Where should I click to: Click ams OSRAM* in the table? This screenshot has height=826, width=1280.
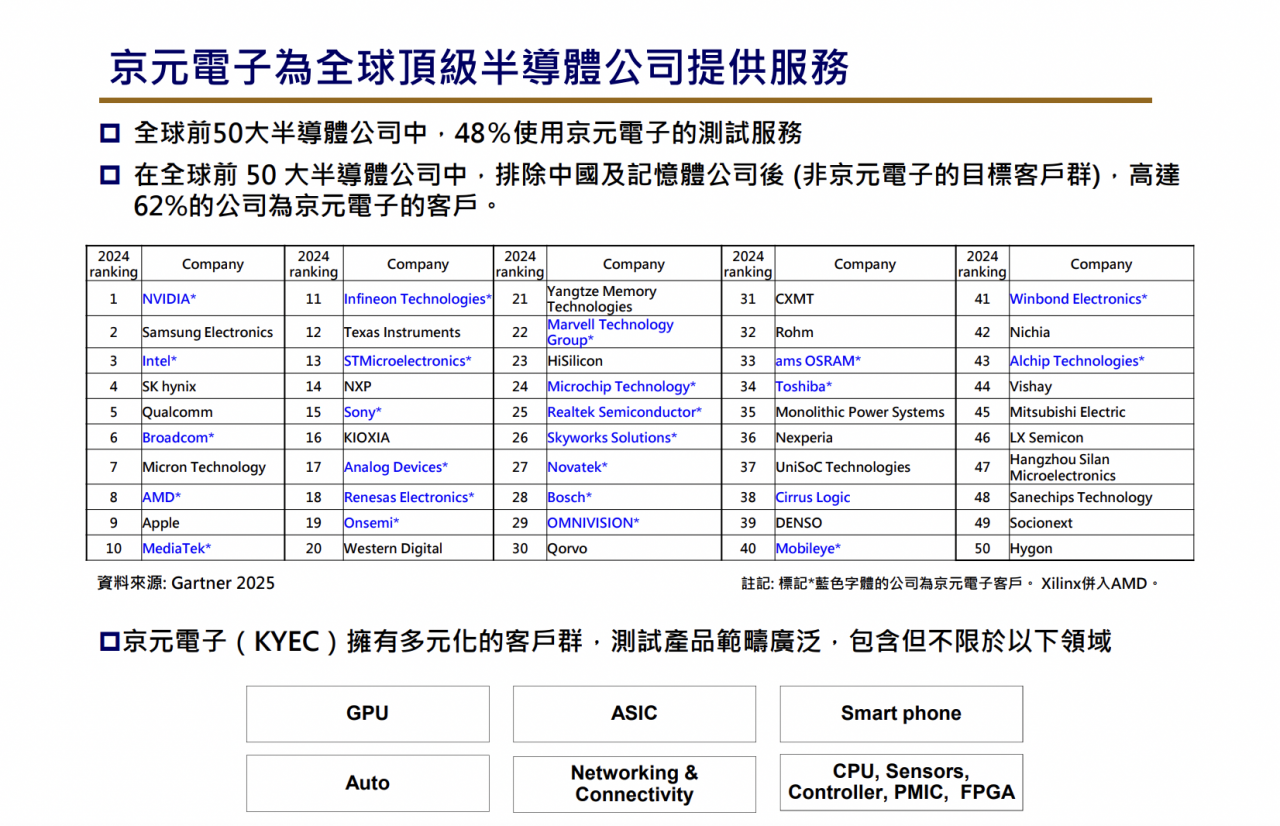(865, 361)
